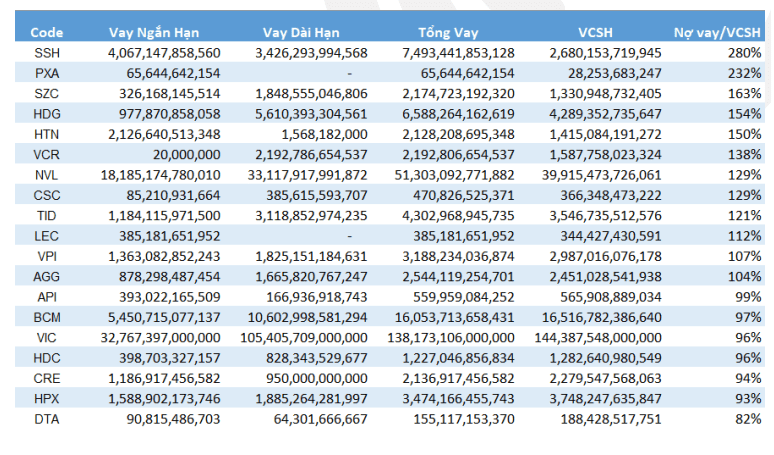The width and height of the screenshot is (774, 455).
Task: Click TID ratio 121%
Action: click(744, 216)
